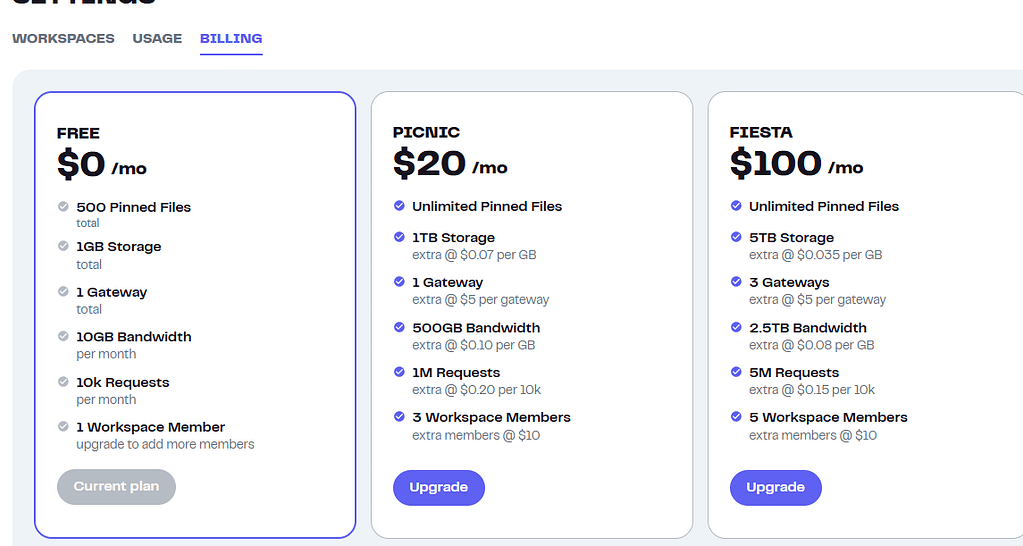Open the Workspaces tab
This screenshot has height=546, width=1023.
pos(63,39)
